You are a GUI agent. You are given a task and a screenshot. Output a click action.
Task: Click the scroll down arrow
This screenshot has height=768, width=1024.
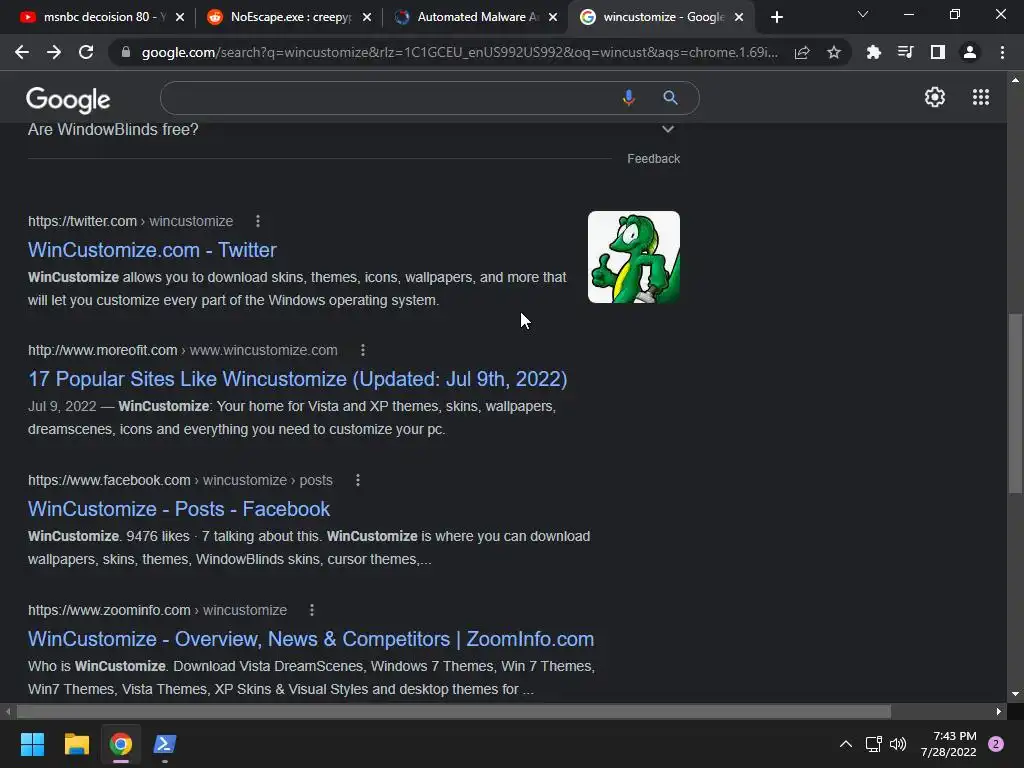tap(1015, 694)
